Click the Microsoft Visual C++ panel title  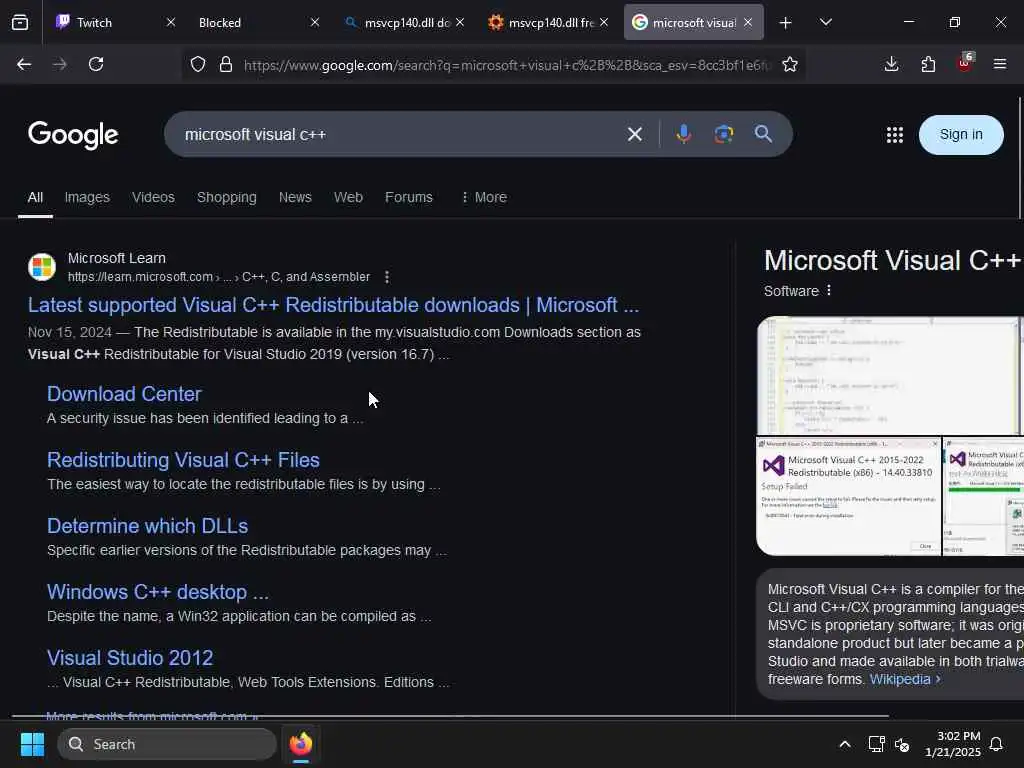[892, 261]
